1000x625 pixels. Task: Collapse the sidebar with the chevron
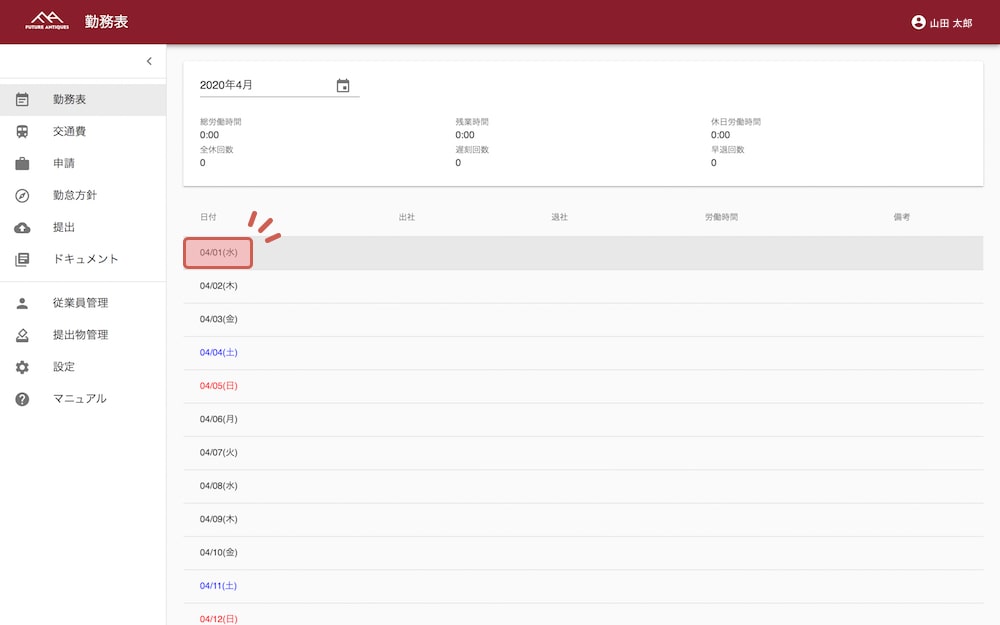(x=149, y=62)
